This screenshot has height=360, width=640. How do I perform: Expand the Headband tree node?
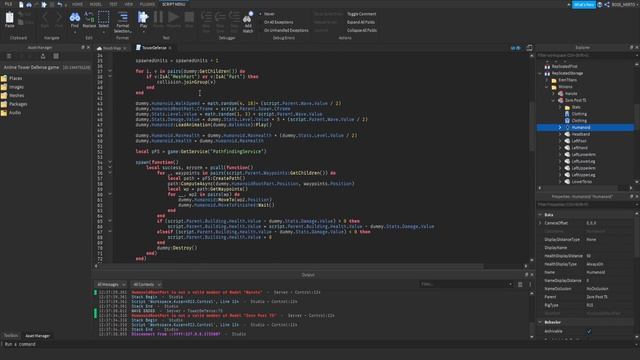tap(560, 134)
